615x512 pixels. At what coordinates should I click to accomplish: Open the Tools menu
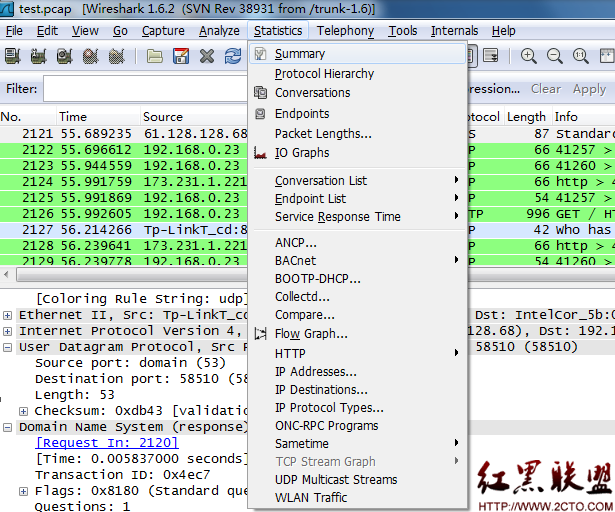[403, 31]
